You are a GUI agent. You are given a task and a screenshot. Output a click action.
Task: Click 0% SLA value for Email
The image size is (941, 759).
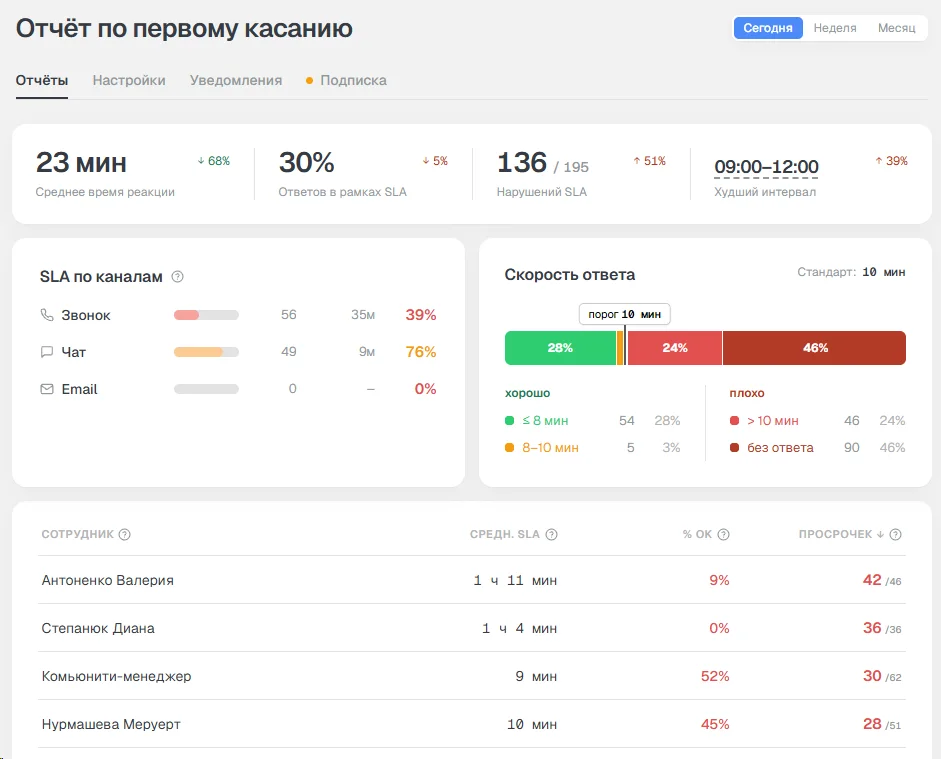425,389
